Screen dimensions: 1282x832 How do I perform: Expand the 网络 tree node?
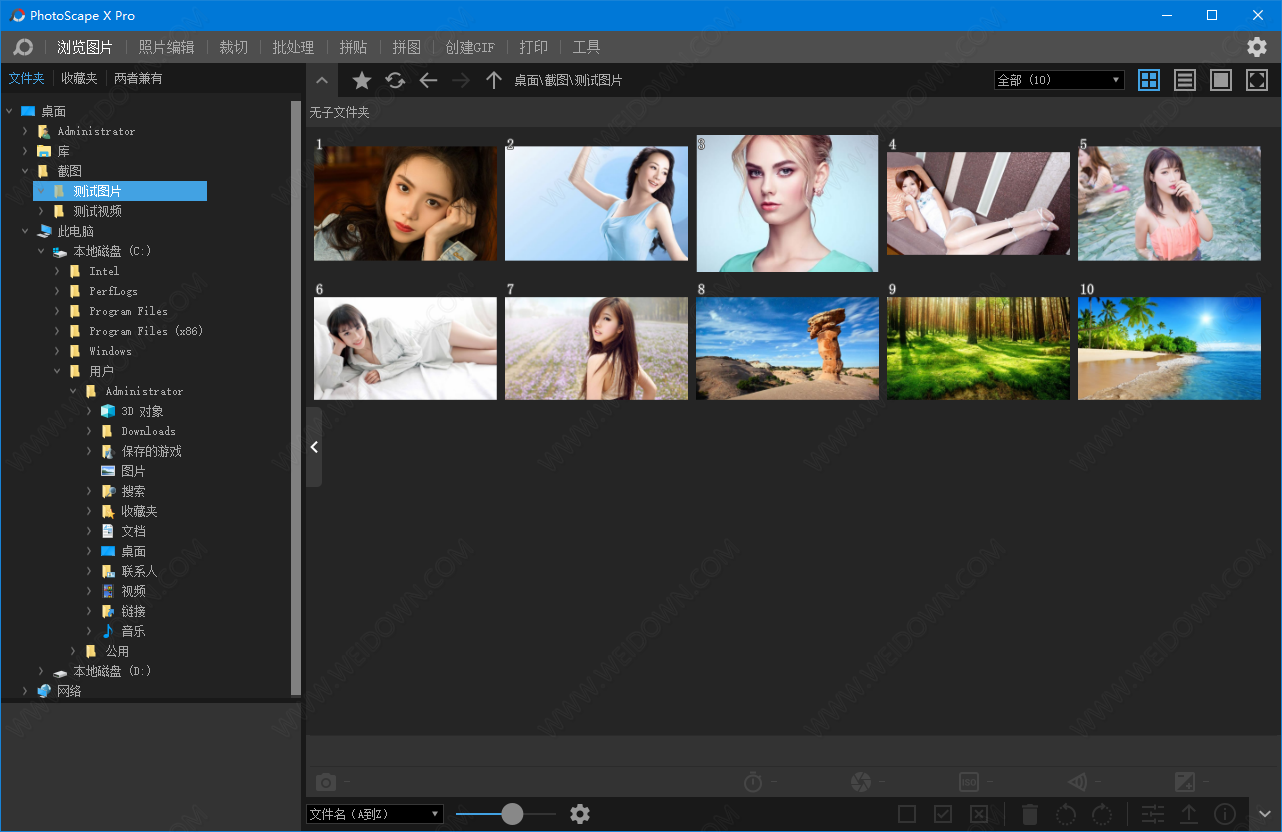[25, 691]
